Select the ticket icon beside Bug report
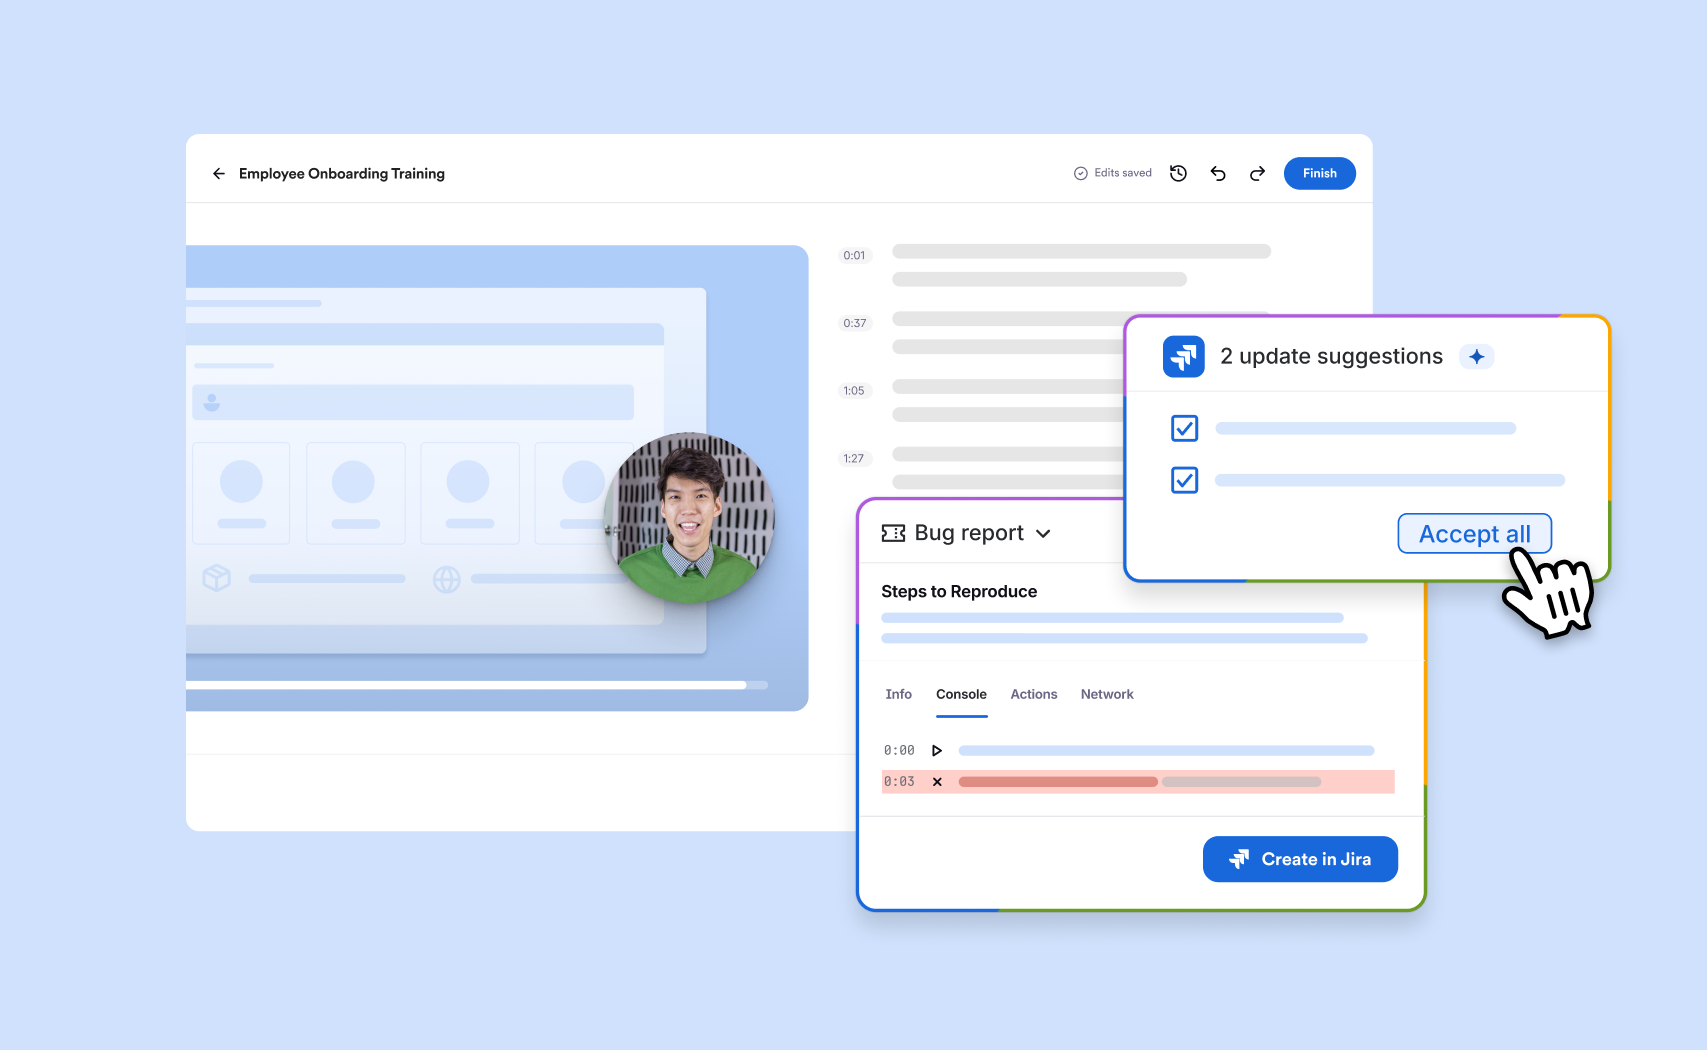Screen dimensions: 1707x1050 click(893, 532)
